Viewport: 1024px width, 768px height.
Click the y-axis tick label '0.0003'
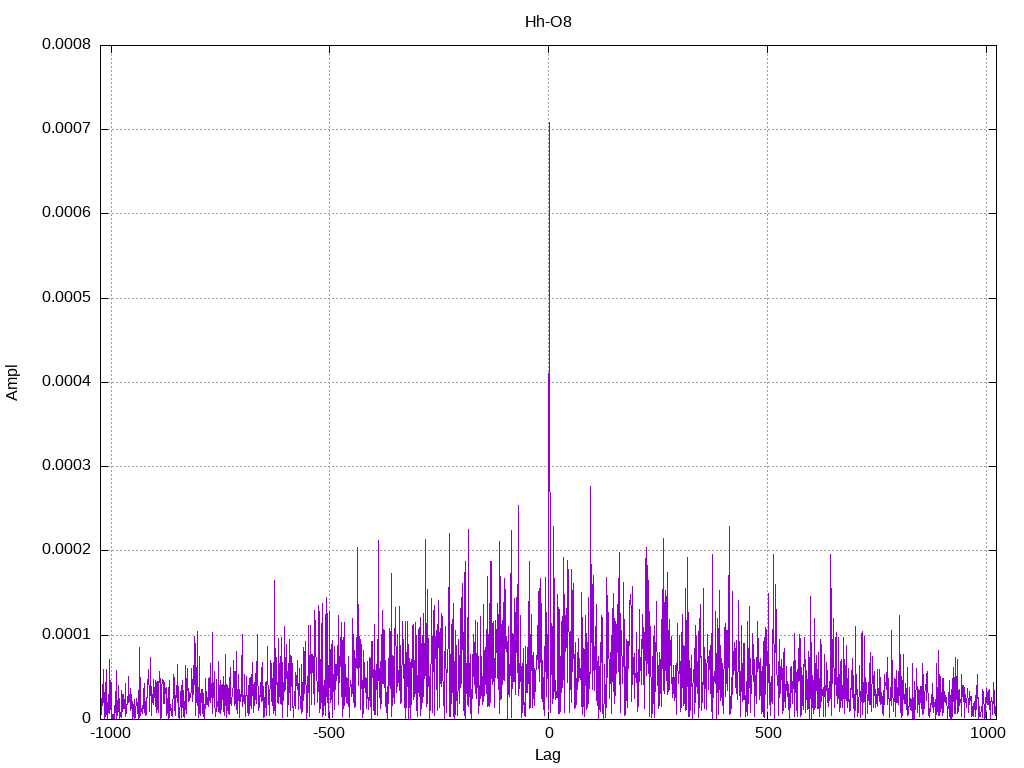pos(67,466)
